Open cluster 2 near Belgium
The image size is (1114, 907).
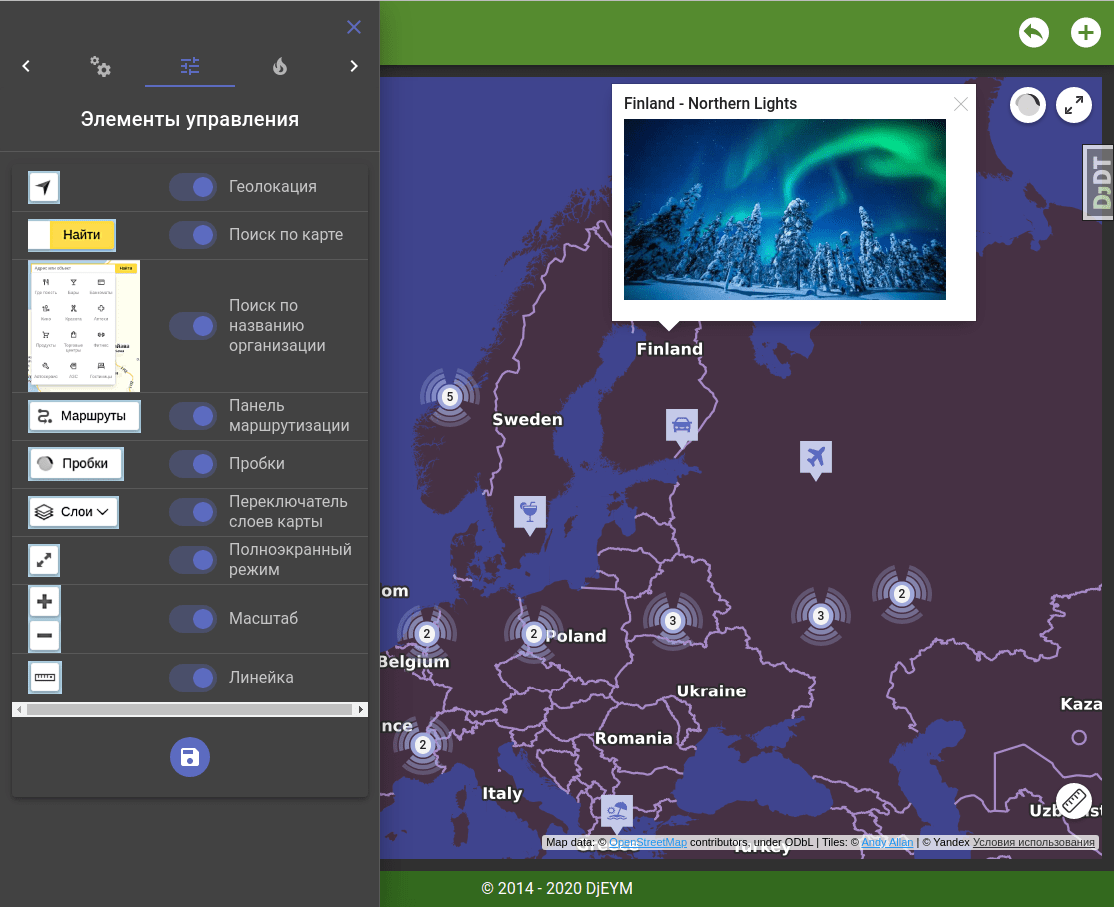coord(426,634)
